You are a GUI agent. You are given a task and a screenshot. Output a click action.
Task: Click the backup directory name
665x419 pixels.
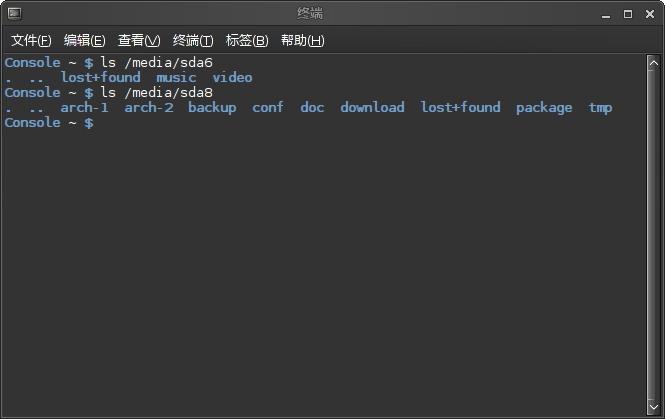click(x=212, y=108)
